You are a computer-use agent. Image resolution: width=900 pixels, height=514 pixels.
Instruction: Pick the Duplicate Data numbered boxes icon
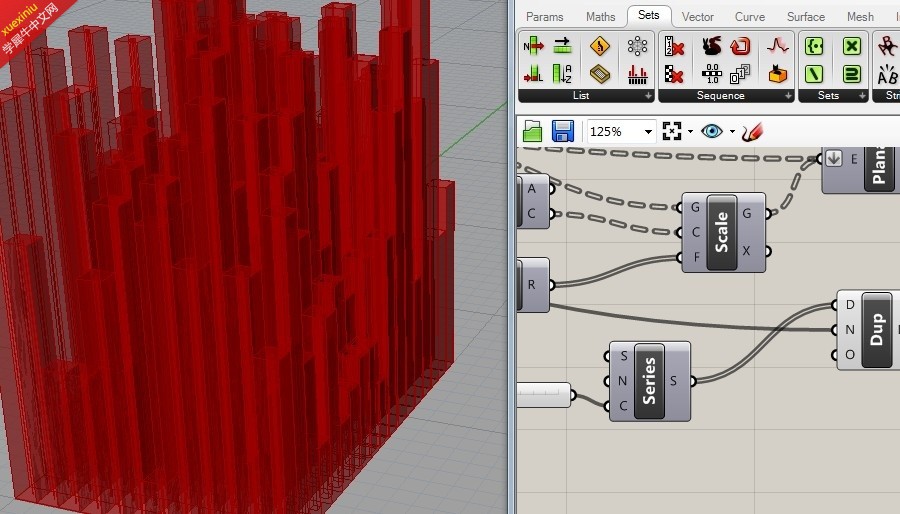point(740,74)
